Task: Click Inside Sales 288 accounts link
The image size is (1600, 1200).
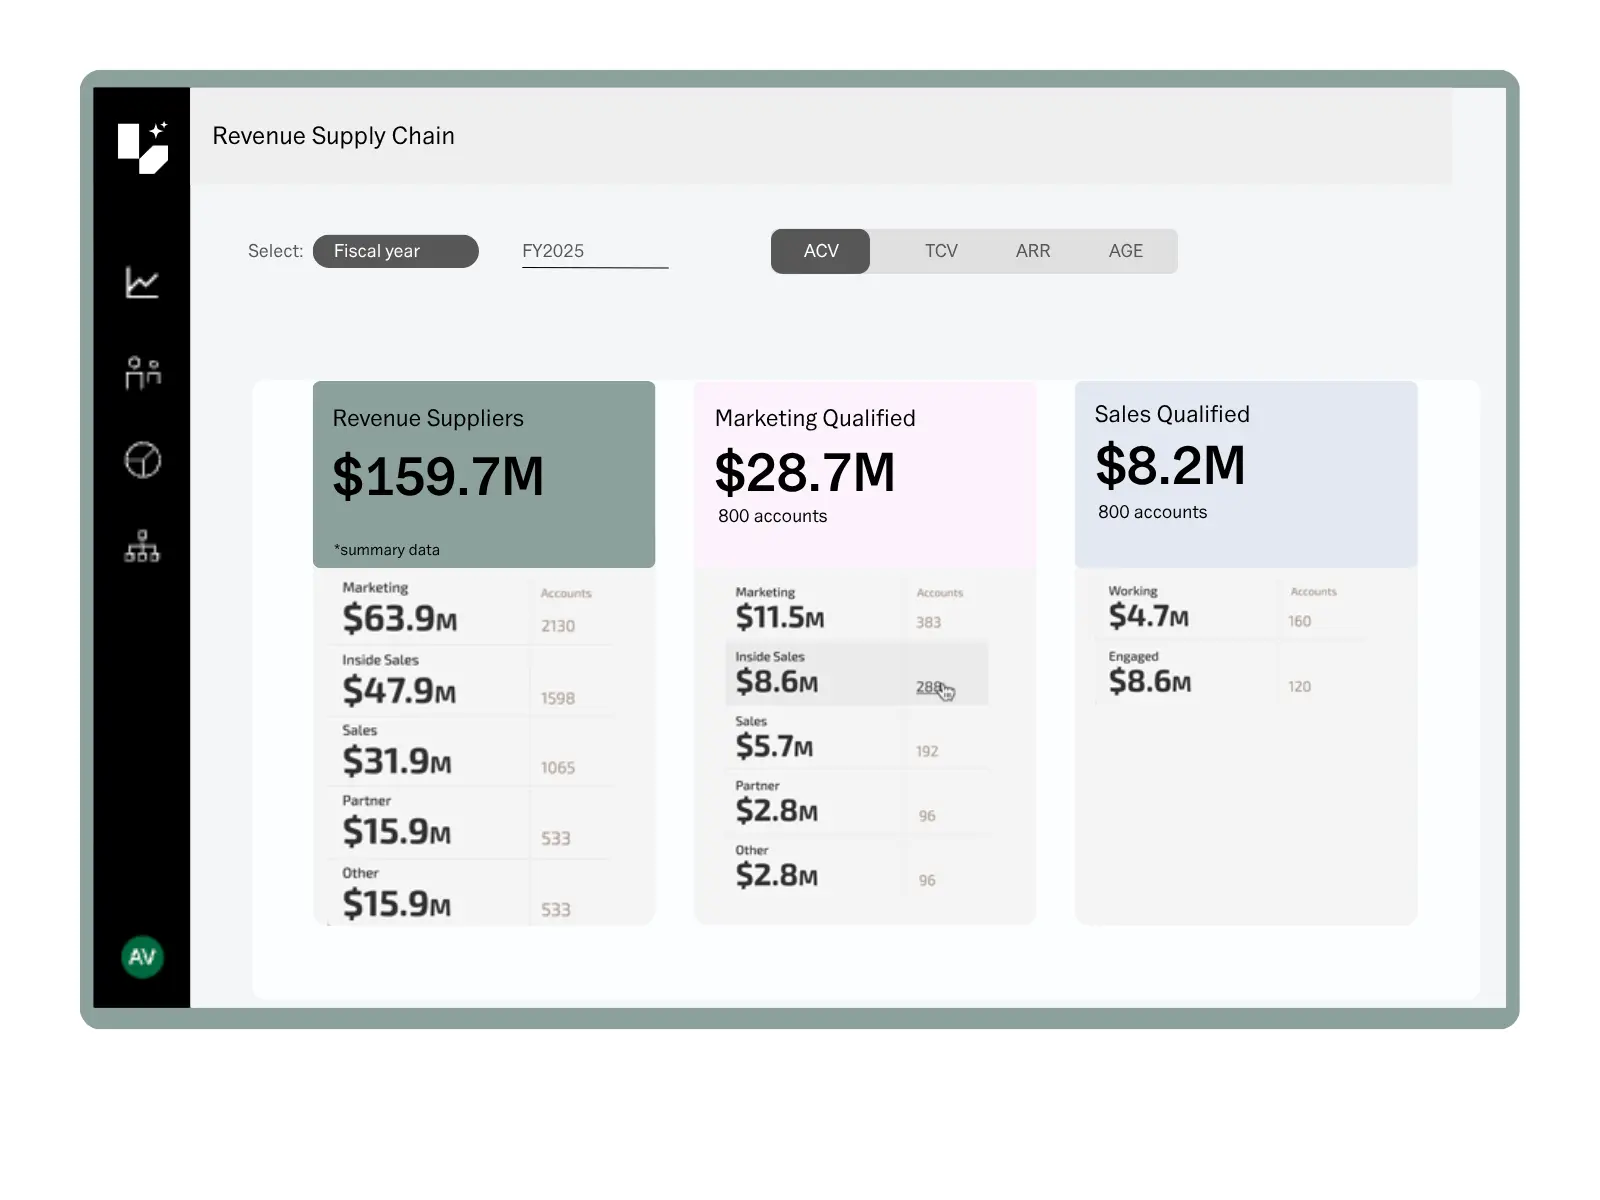Action: (x=929, y=687)
